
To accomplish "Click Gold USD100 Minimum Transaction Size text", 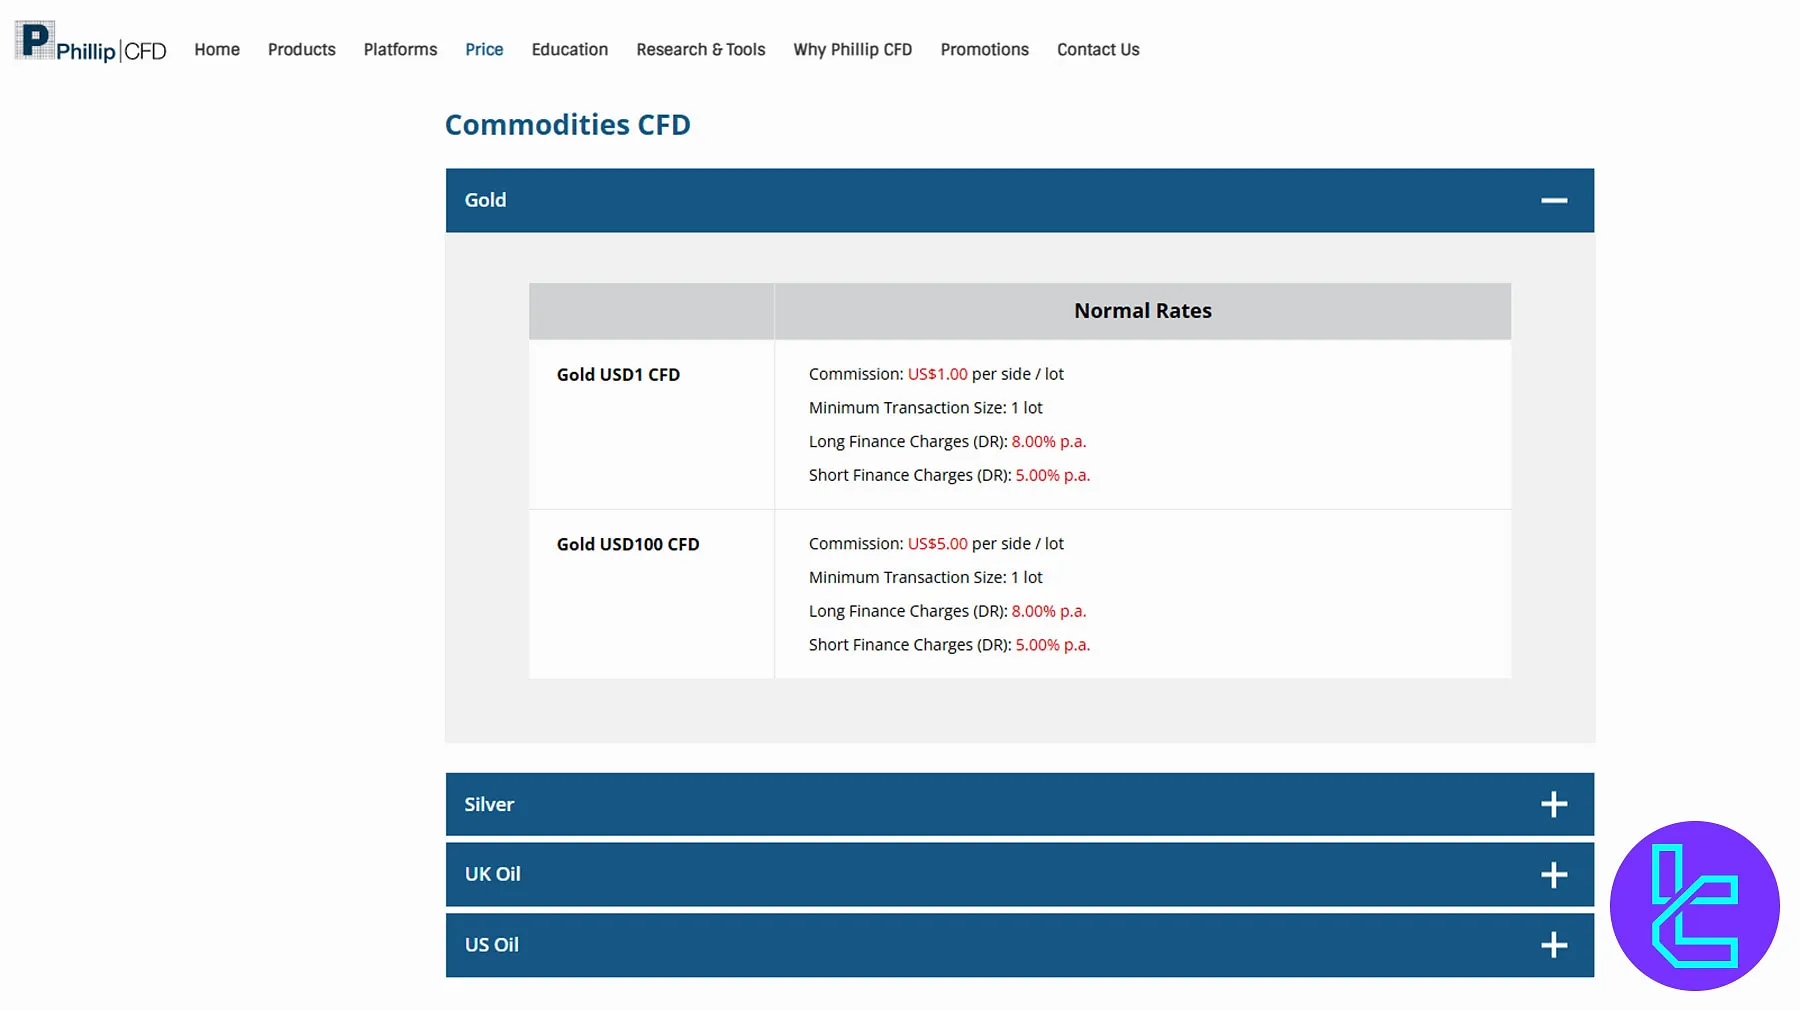I will (x=926, y=578).
